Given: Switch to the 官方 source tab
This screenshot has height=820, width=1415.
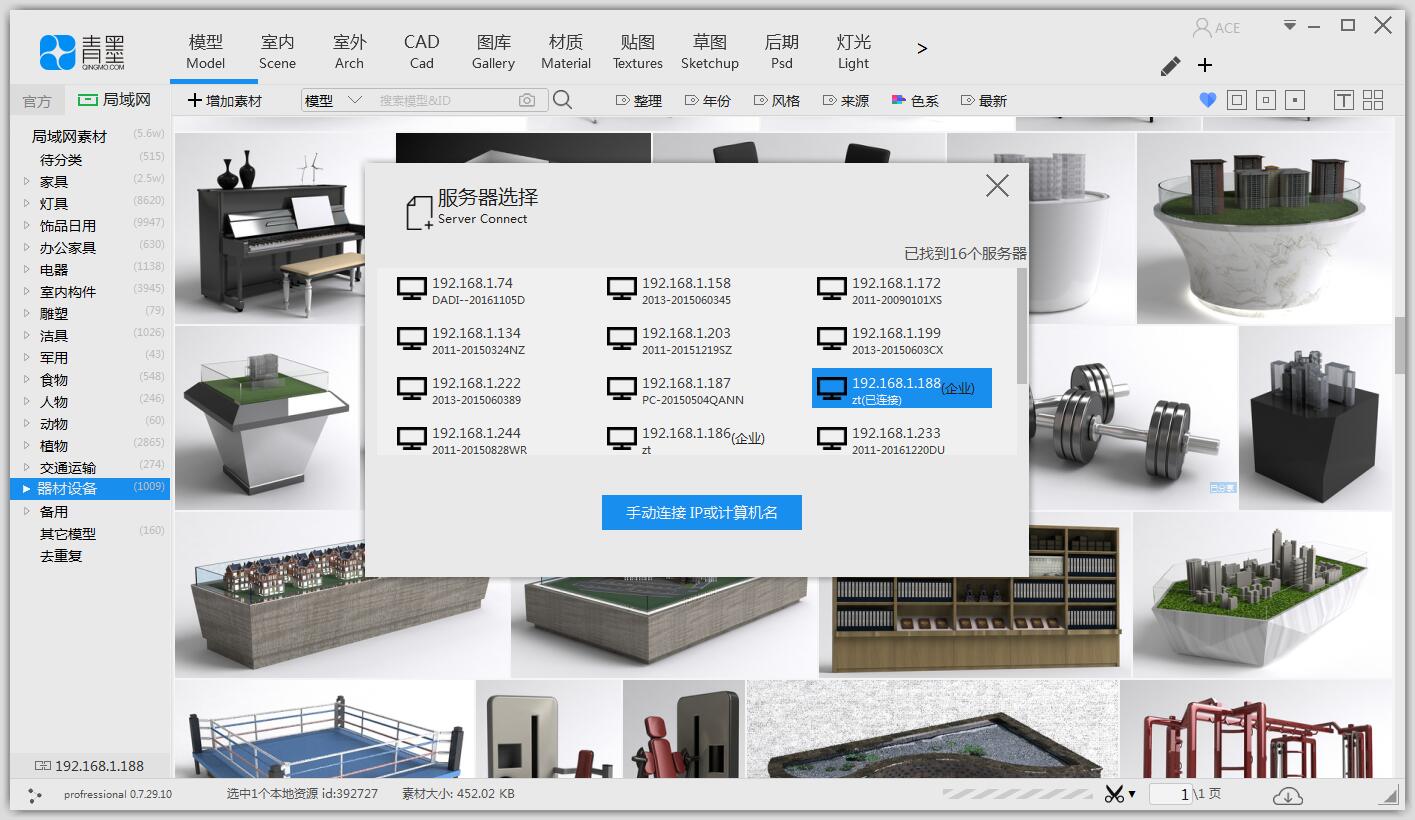Looking at the screenshot, I should (x=37, y=101).
